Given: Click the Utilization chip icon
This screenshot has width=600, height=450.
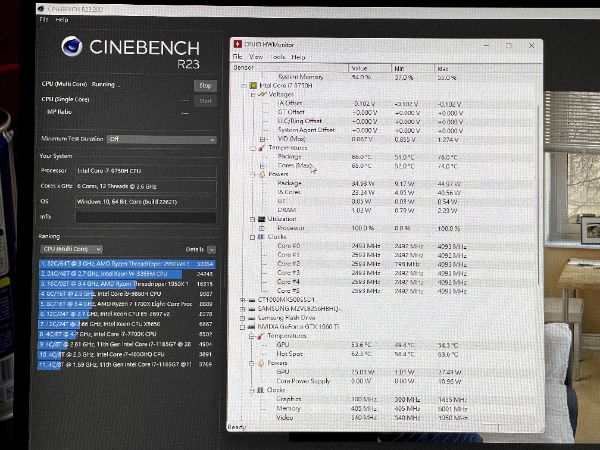Looking at the screenshot, I should (262, 219).
